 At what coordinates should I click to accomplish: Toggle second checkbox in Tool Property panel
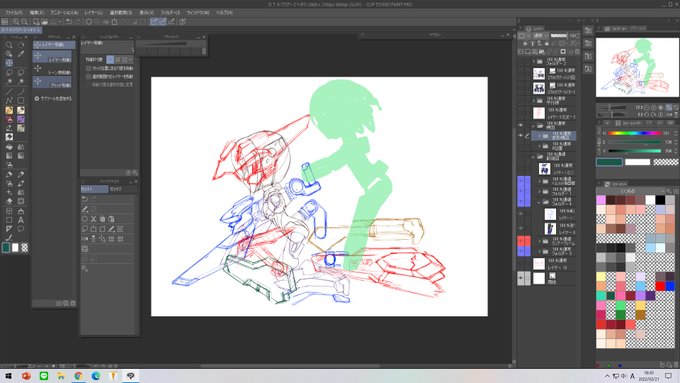[x=88, y=77]
